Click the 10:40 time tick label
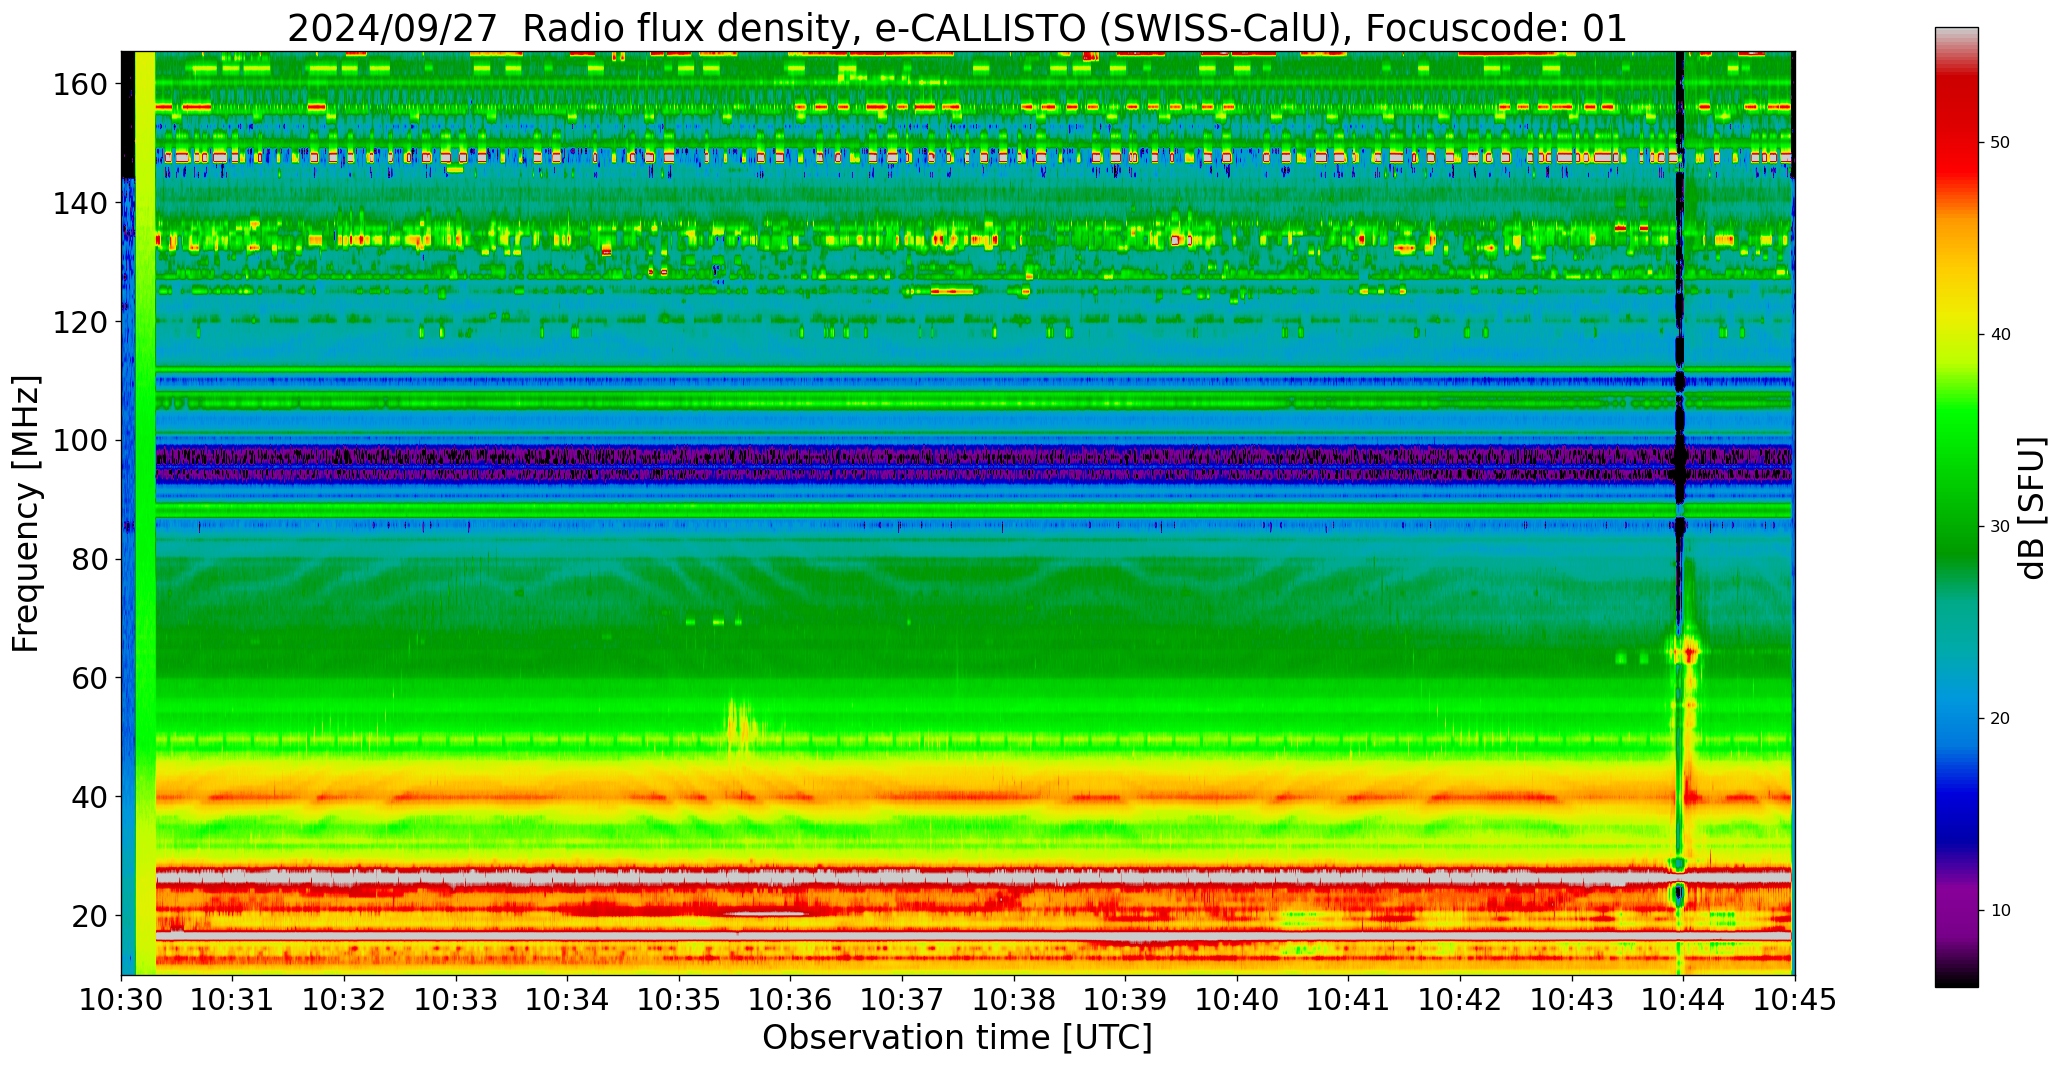Image resolution: width=2062 pixels, height=1067 pixels. [1237, 1000]
